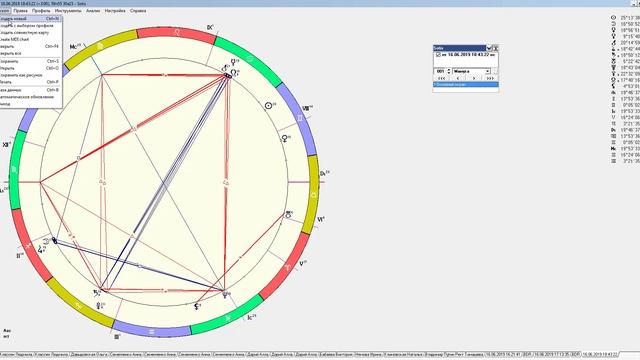Click the Ds descendant label
Image resolution: width=640 pixels, height=360 pixels.
pyautogui.click(x=324, y=173)
